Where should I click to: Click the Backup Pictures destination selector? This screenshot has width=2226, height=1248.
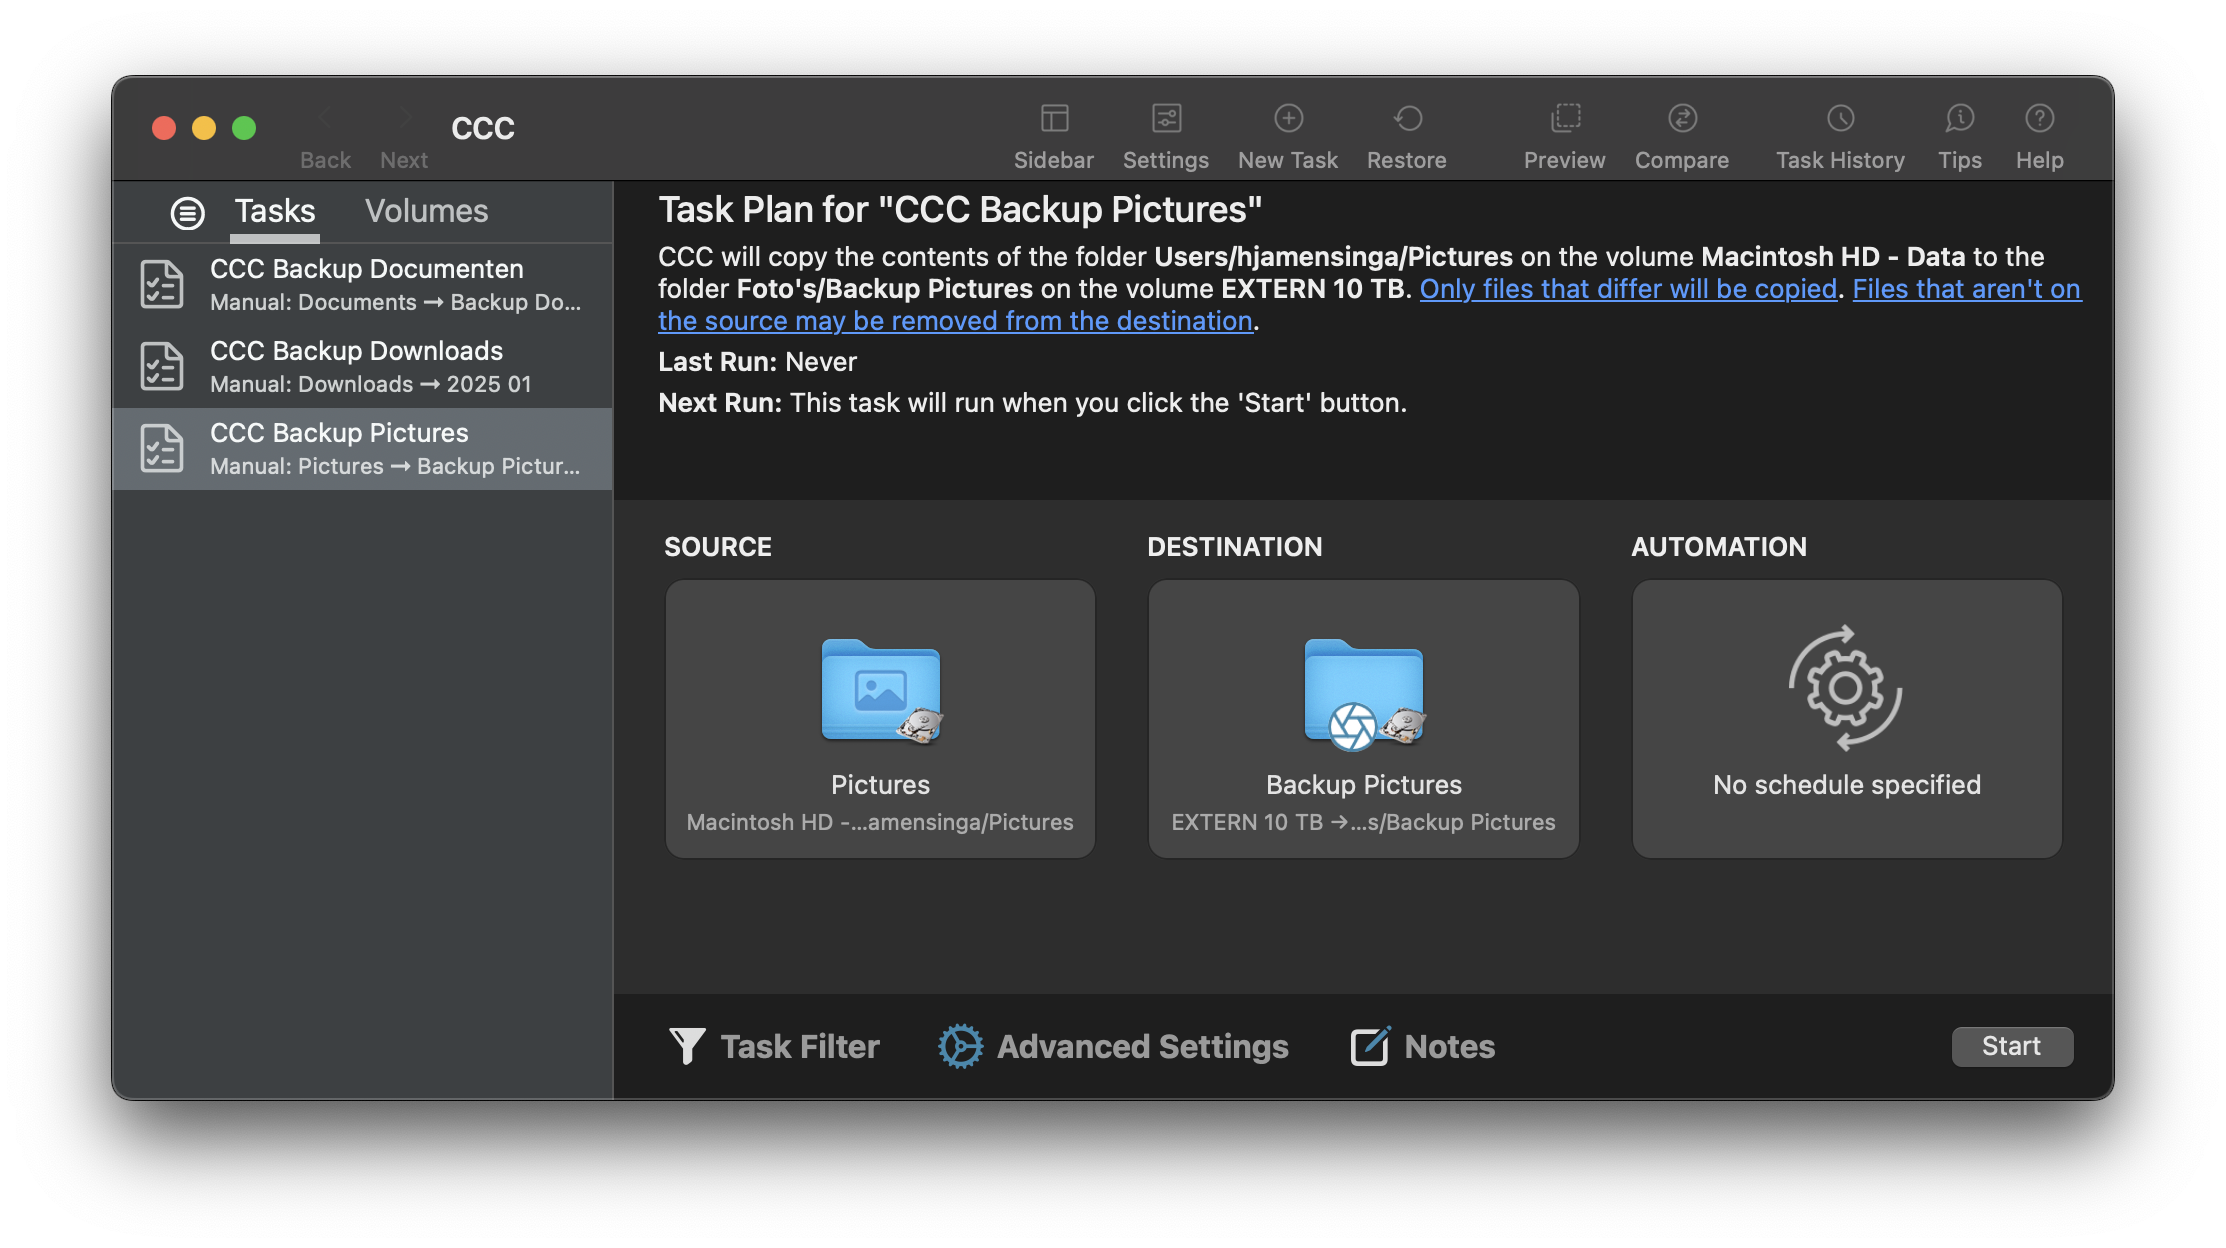(x=1363, y=719)
